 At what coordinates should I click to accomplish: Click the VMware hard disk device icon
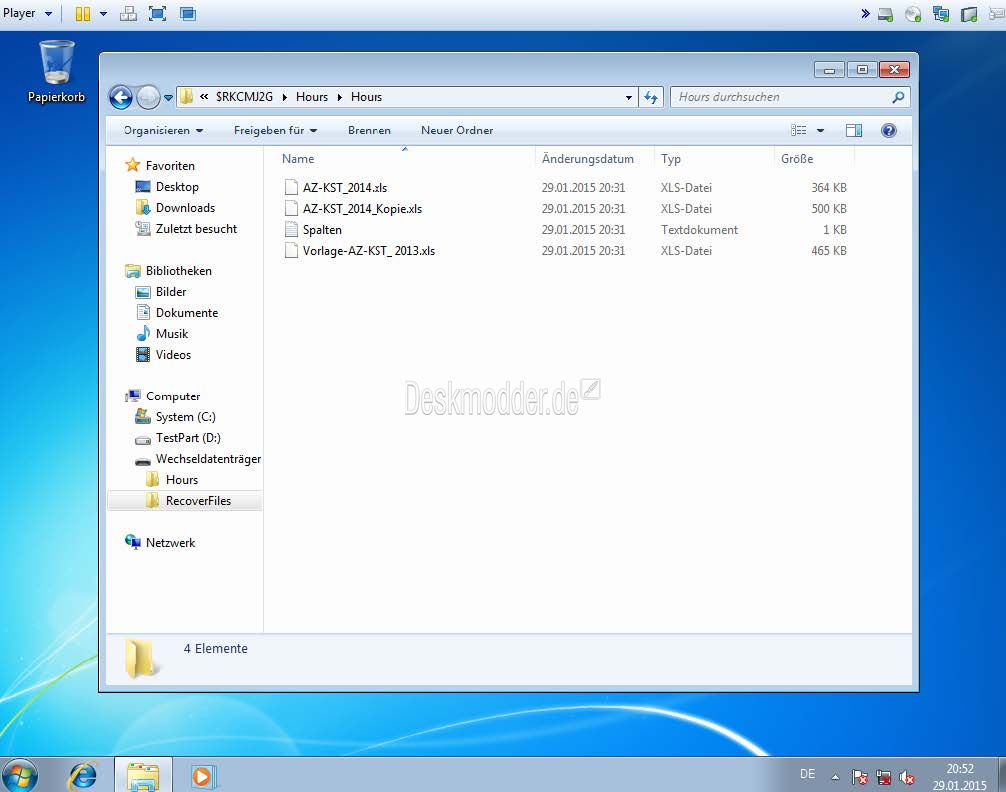coord(885,14)
